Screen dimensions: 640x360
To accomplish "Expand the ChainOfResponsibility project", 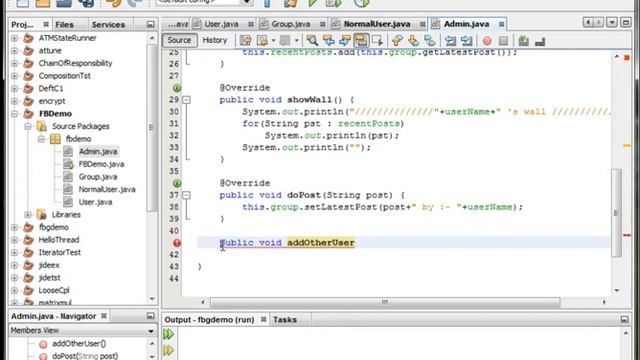I will [x=14, y=63].
